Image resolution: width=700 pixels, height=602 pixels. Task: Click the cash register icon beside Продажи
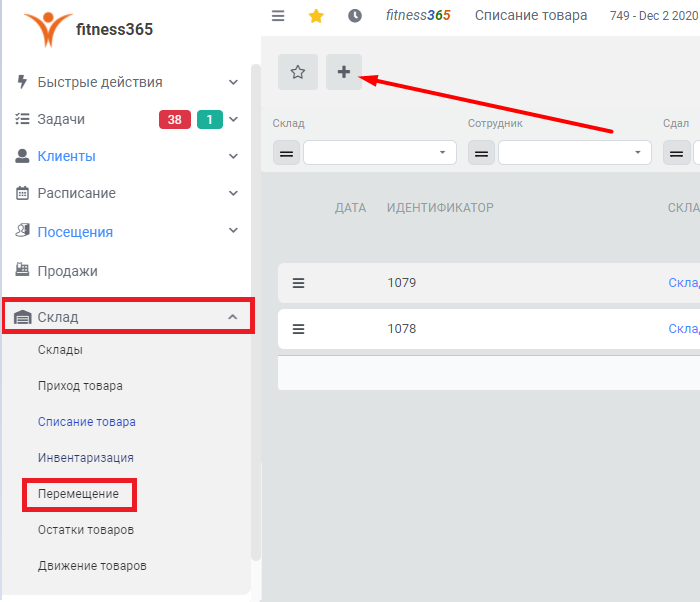pos(22,269)
